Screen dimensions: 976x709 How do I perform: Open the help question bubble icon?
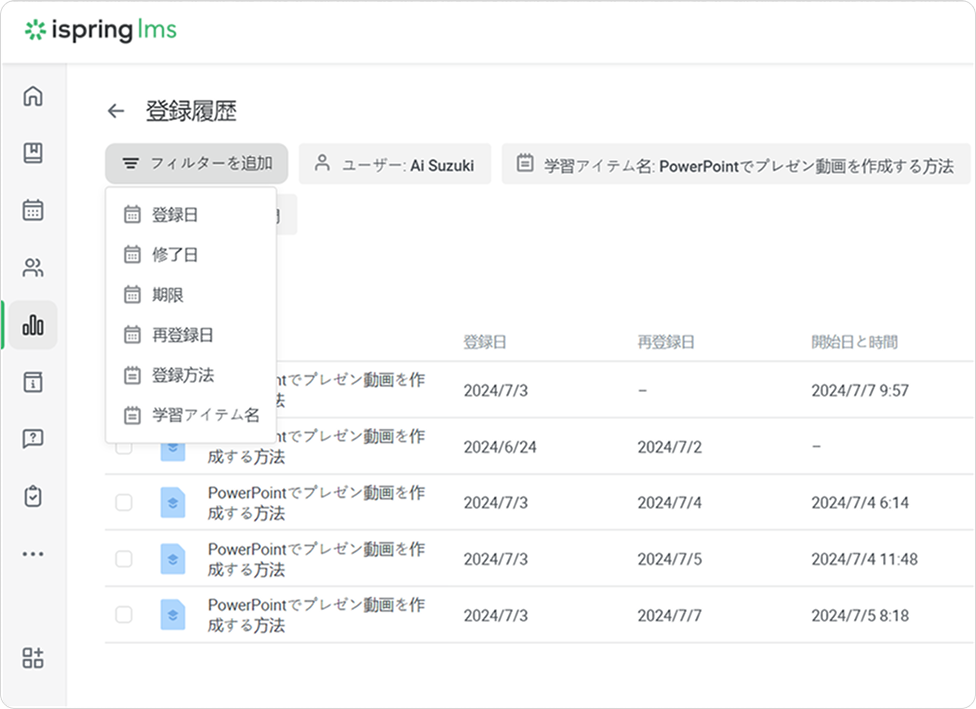33,439
